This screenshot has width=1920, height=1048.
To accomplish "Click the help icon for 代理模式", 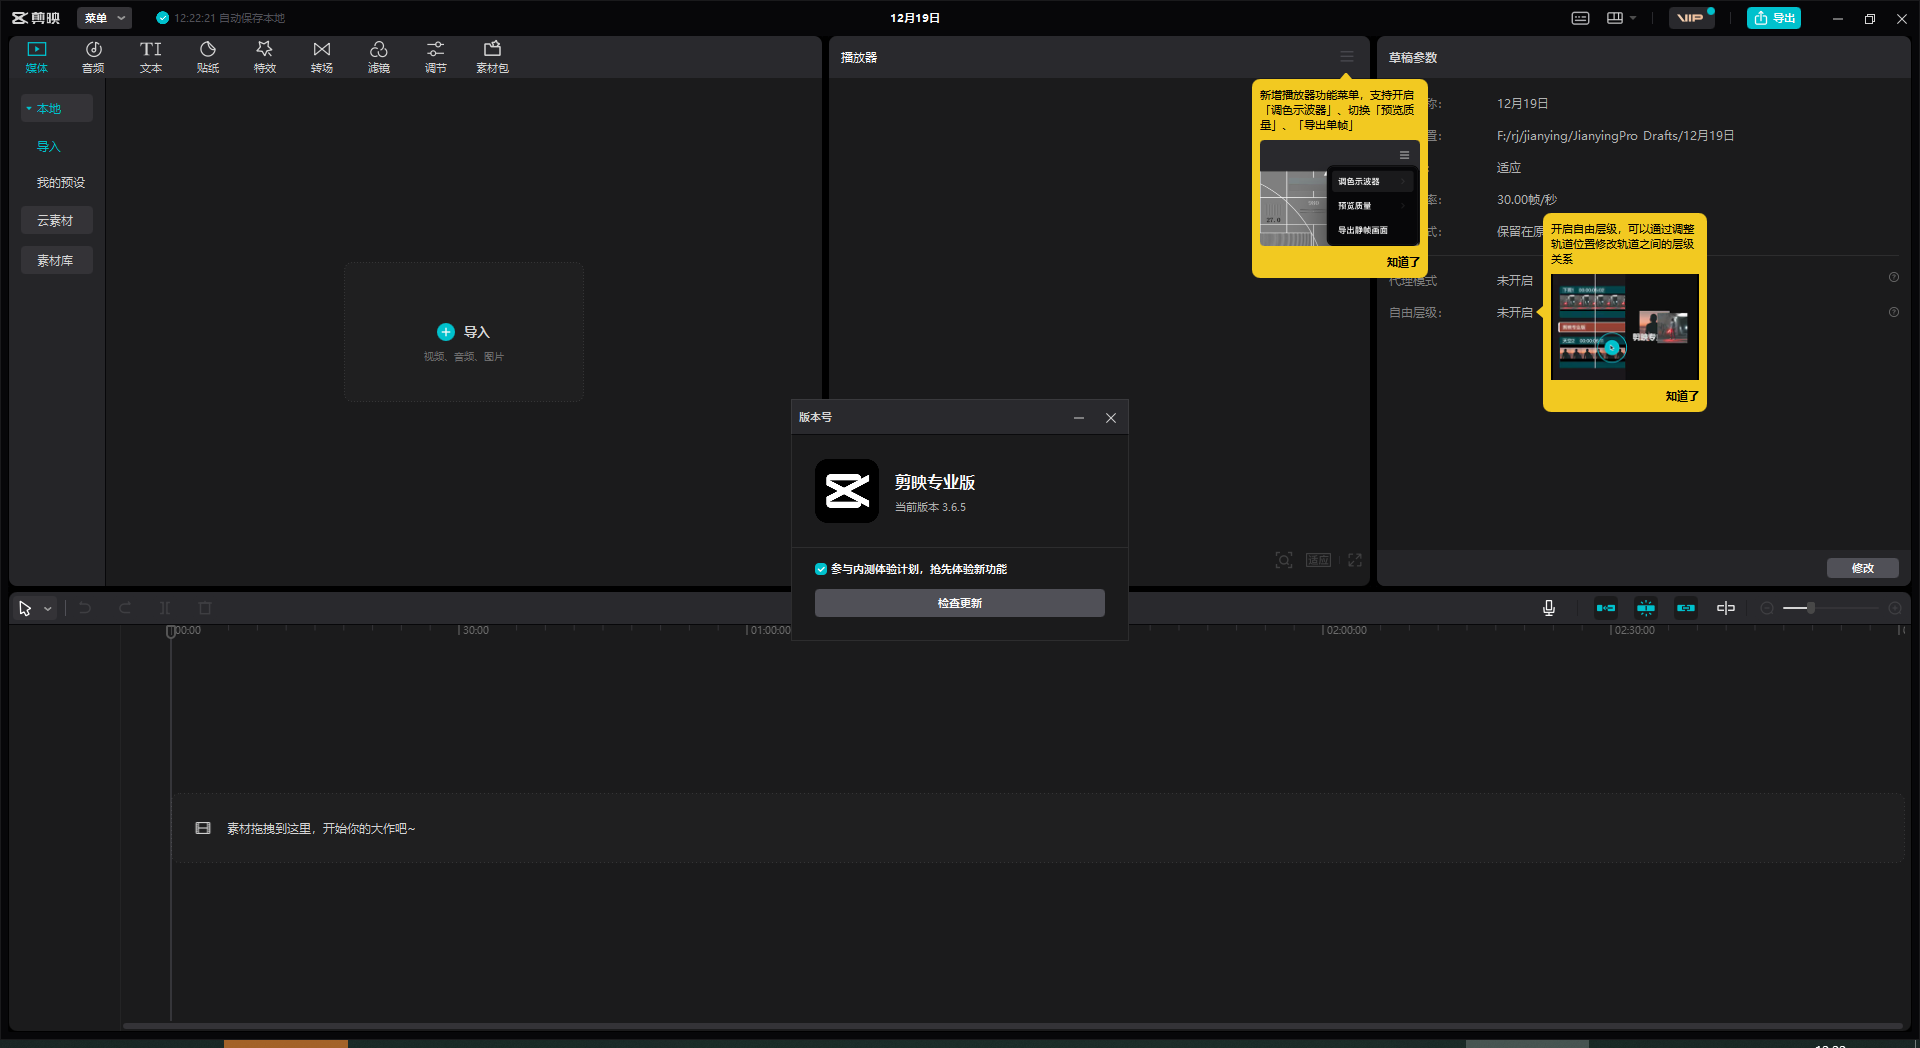I will point(1894,278).
